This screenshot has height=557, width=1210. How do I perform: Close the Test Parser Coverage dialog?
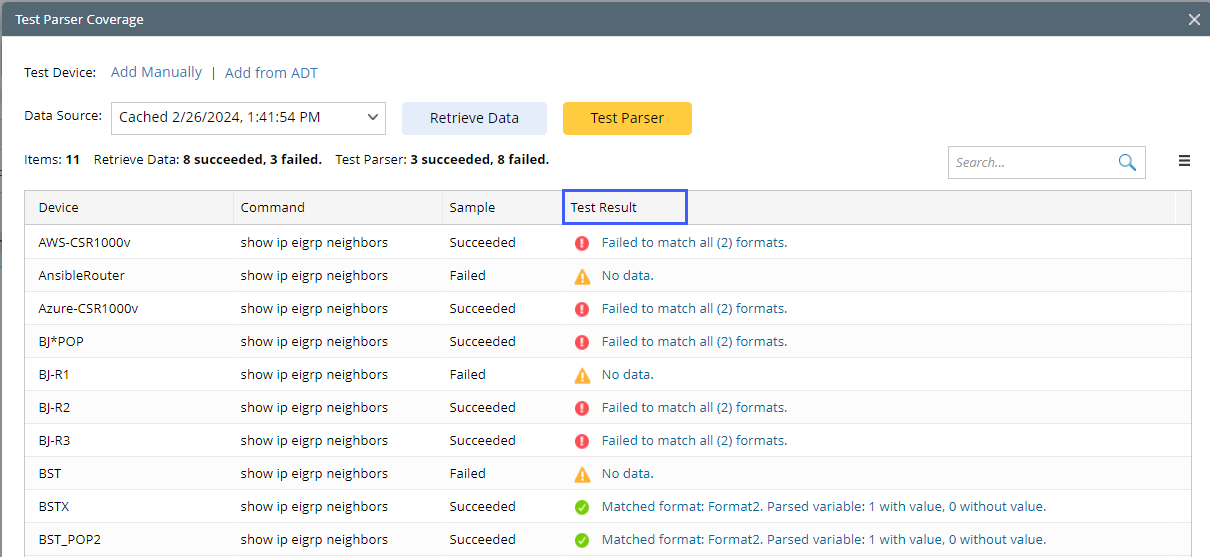pyautogui.click(x=1194, y=19)
